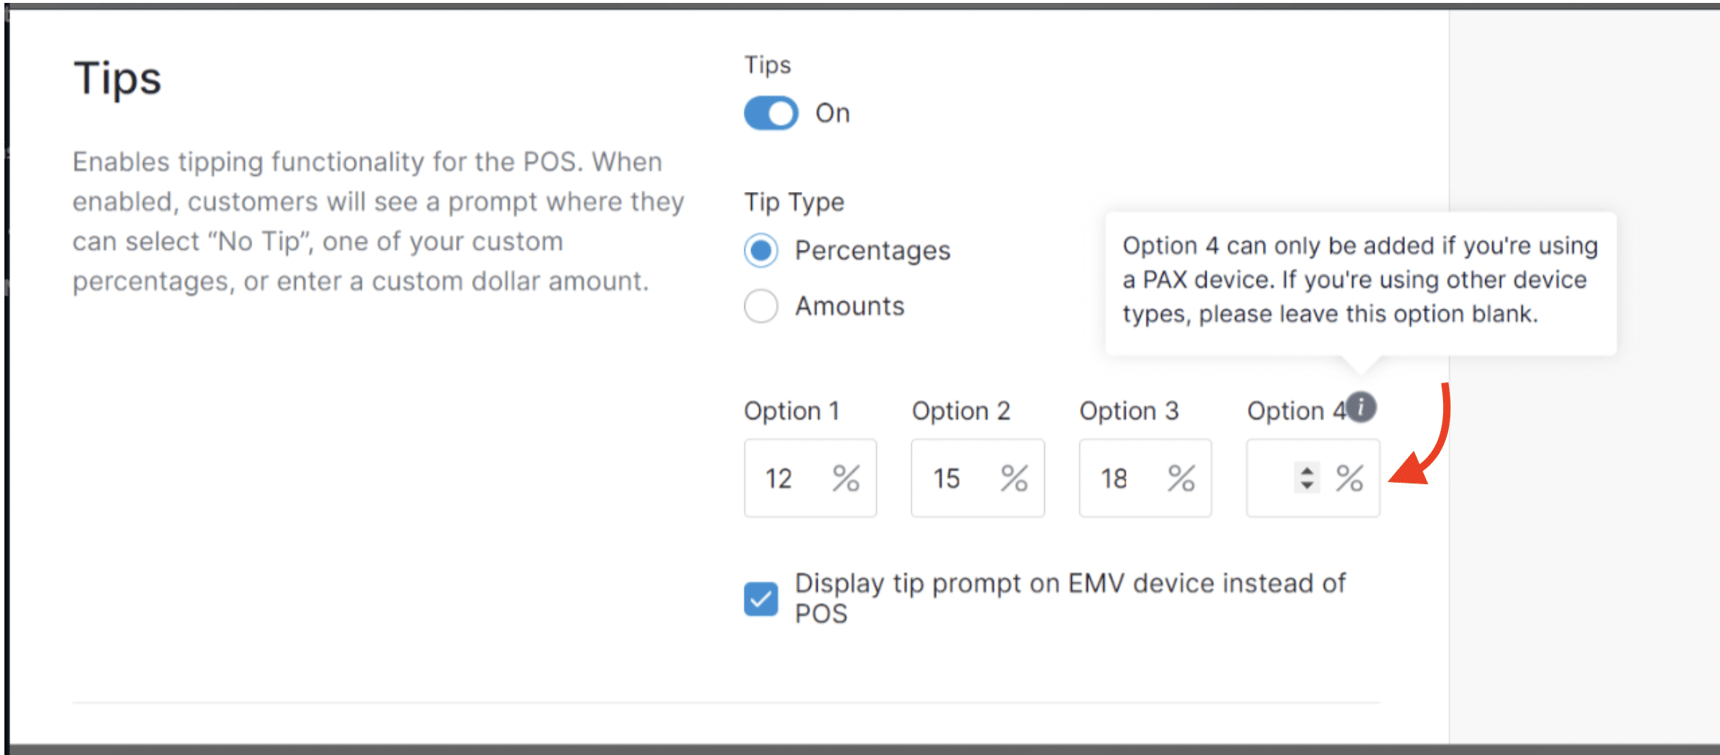
Task: Click the stepper down arrow in Option 4 field
Action: click(x=1307, y=485)
